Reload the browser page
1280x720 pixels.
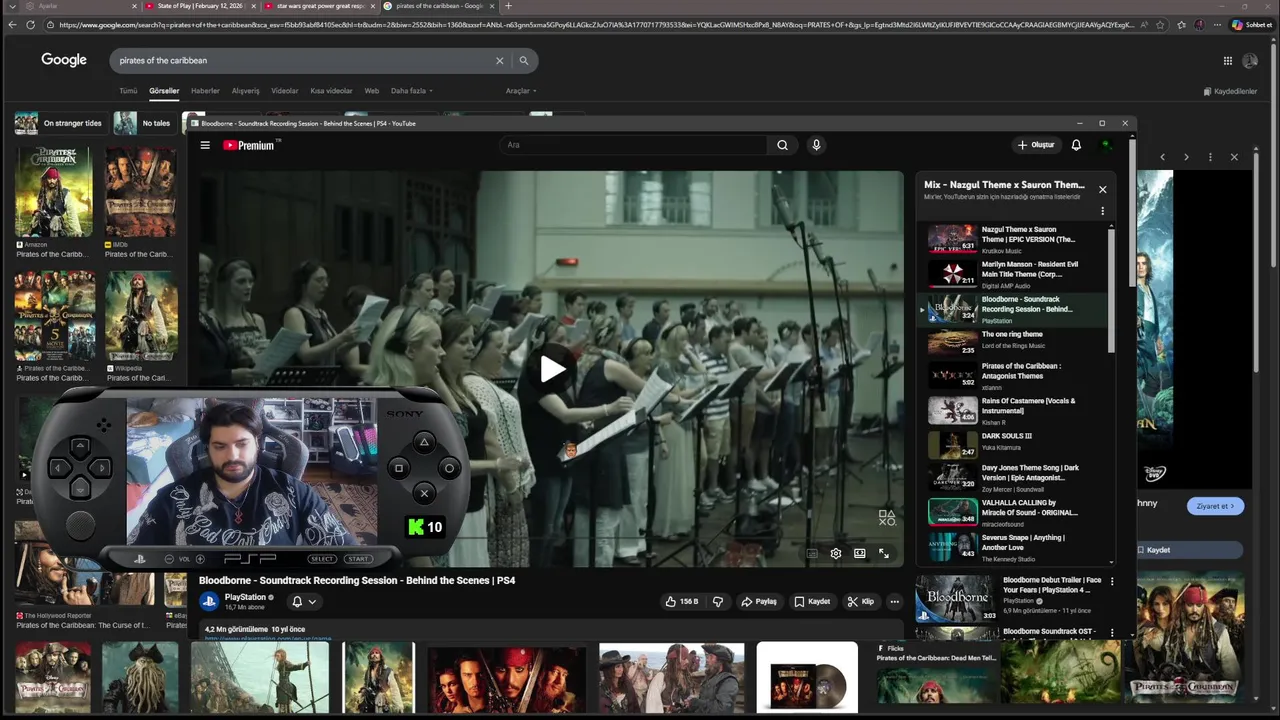(x=30, y=25)
